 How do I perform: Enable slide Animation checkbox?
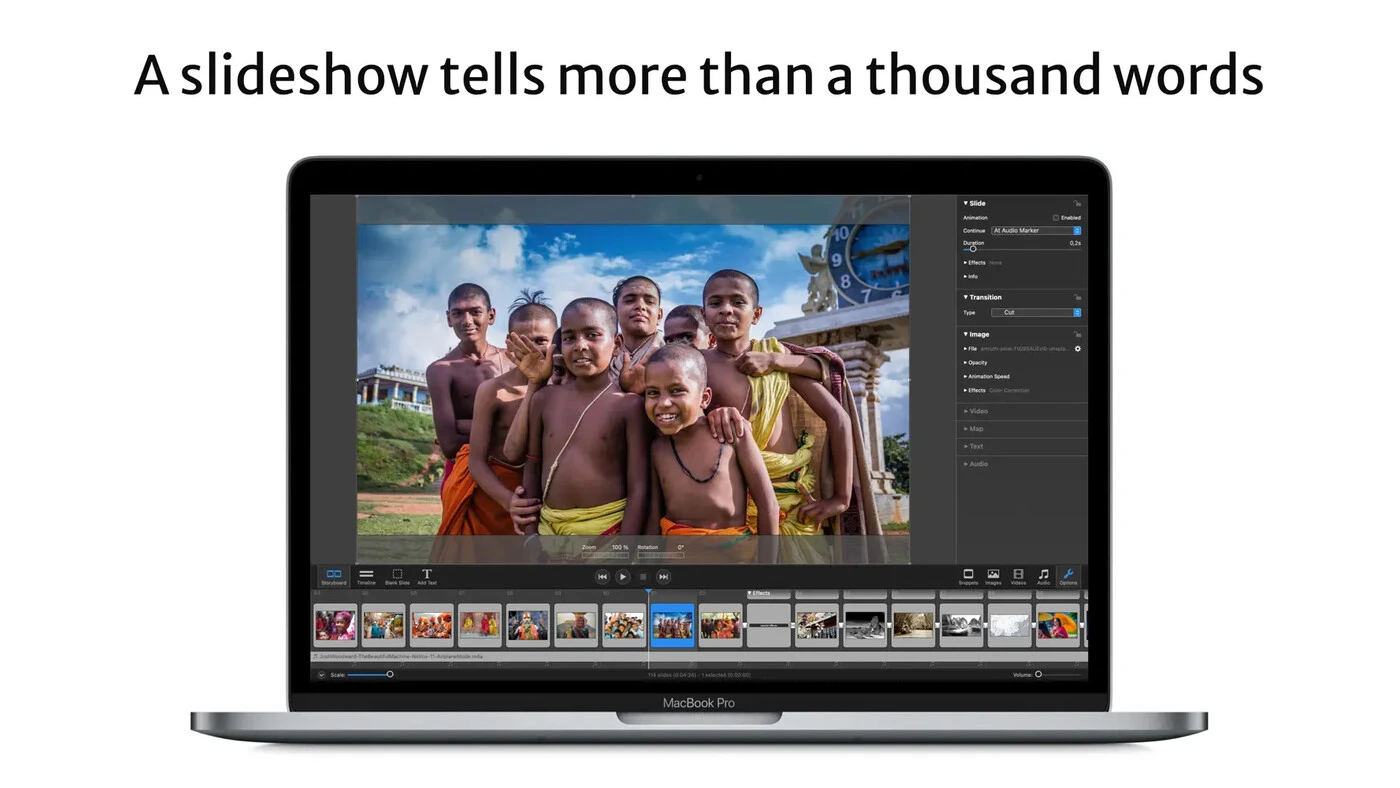pyautogui.click(x=1056, y=217)
